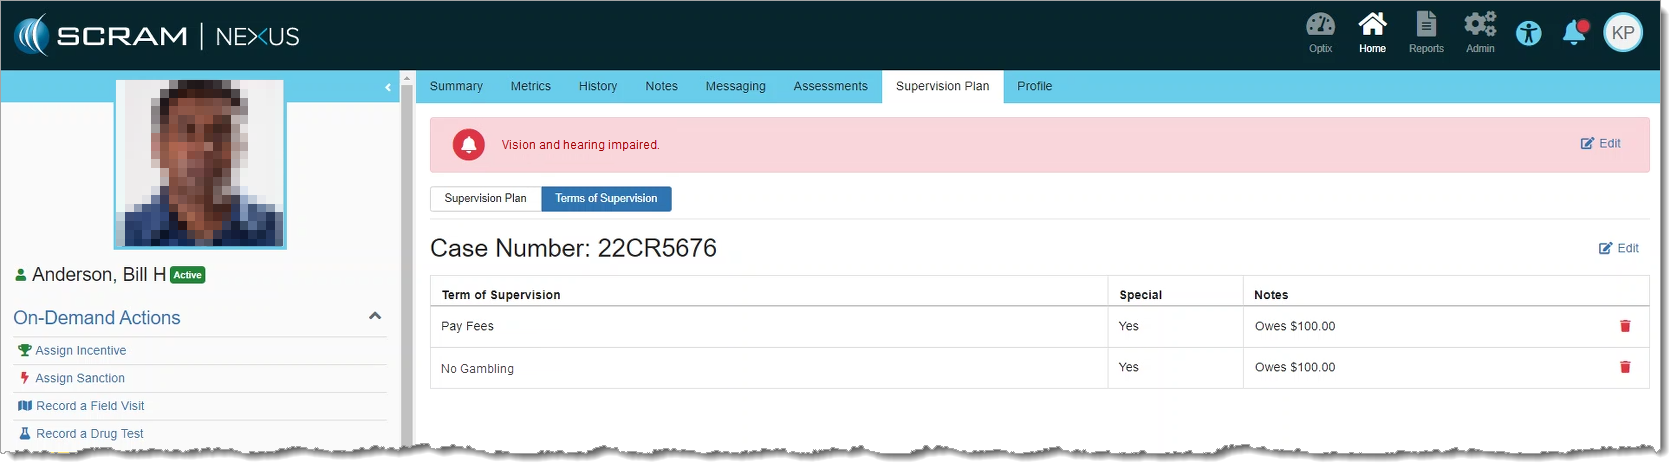Open the Reports icon
Screen dimensions: 1676x469
coord(1426,32)
